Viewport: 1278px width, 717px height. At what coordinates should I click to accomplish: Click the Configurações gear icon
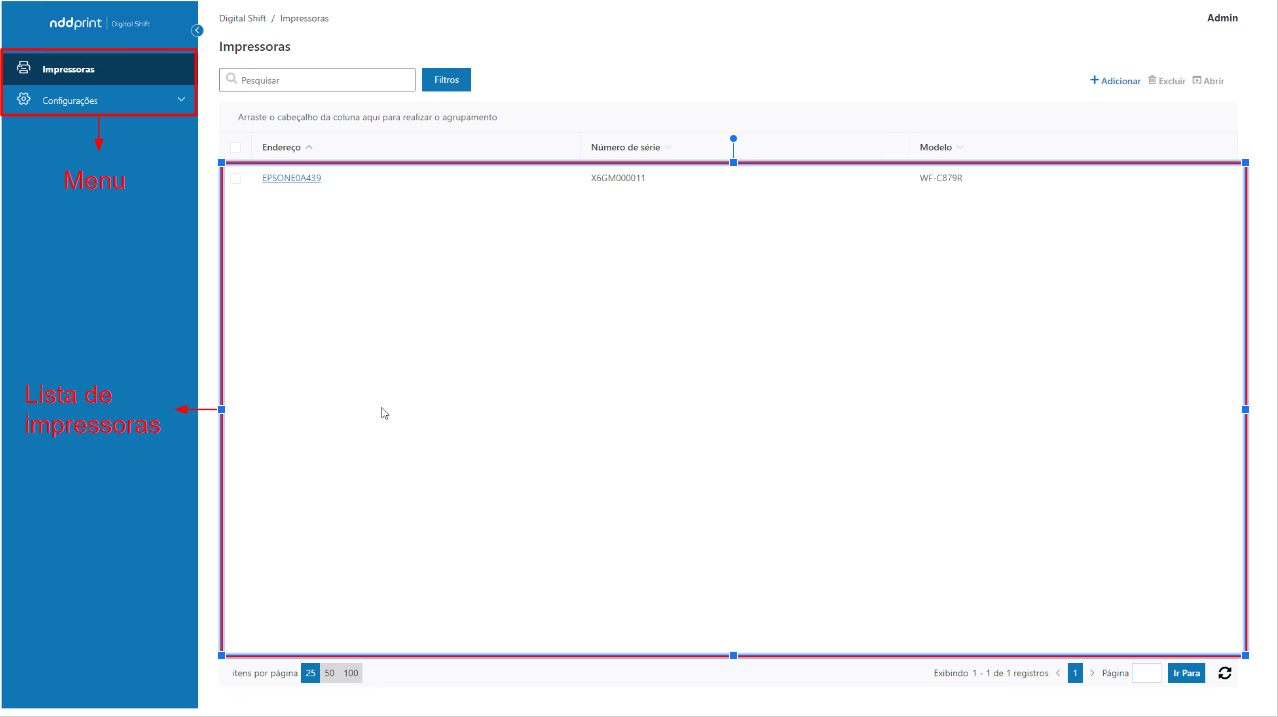point(24,100)
